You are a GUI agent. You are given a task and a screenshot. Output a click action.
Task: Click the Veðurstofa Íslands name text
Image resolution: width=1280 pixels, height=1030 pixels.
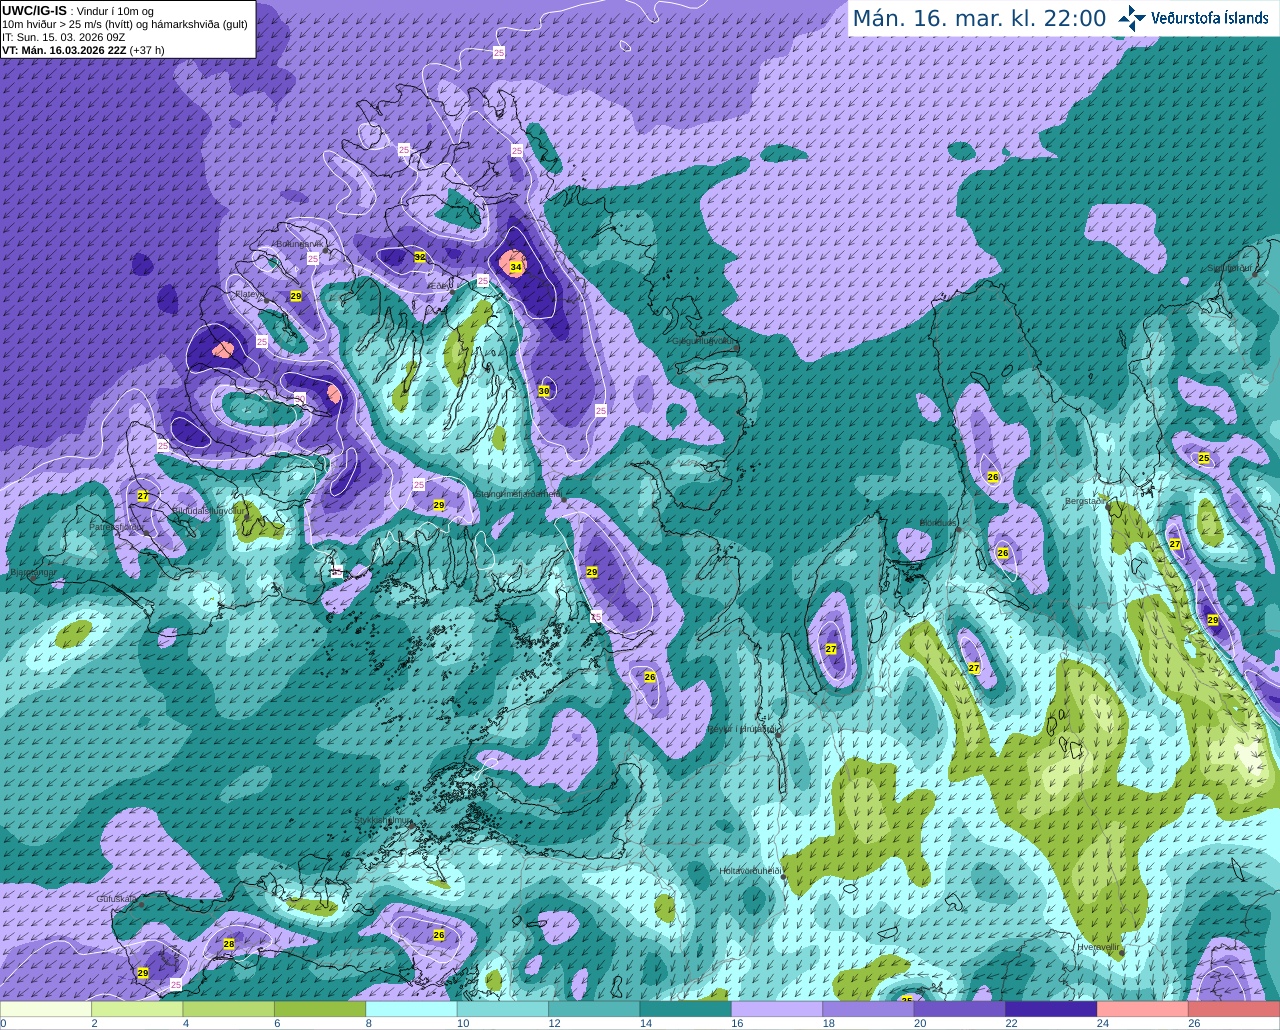pyautogui.click(x=1210, y=18)
